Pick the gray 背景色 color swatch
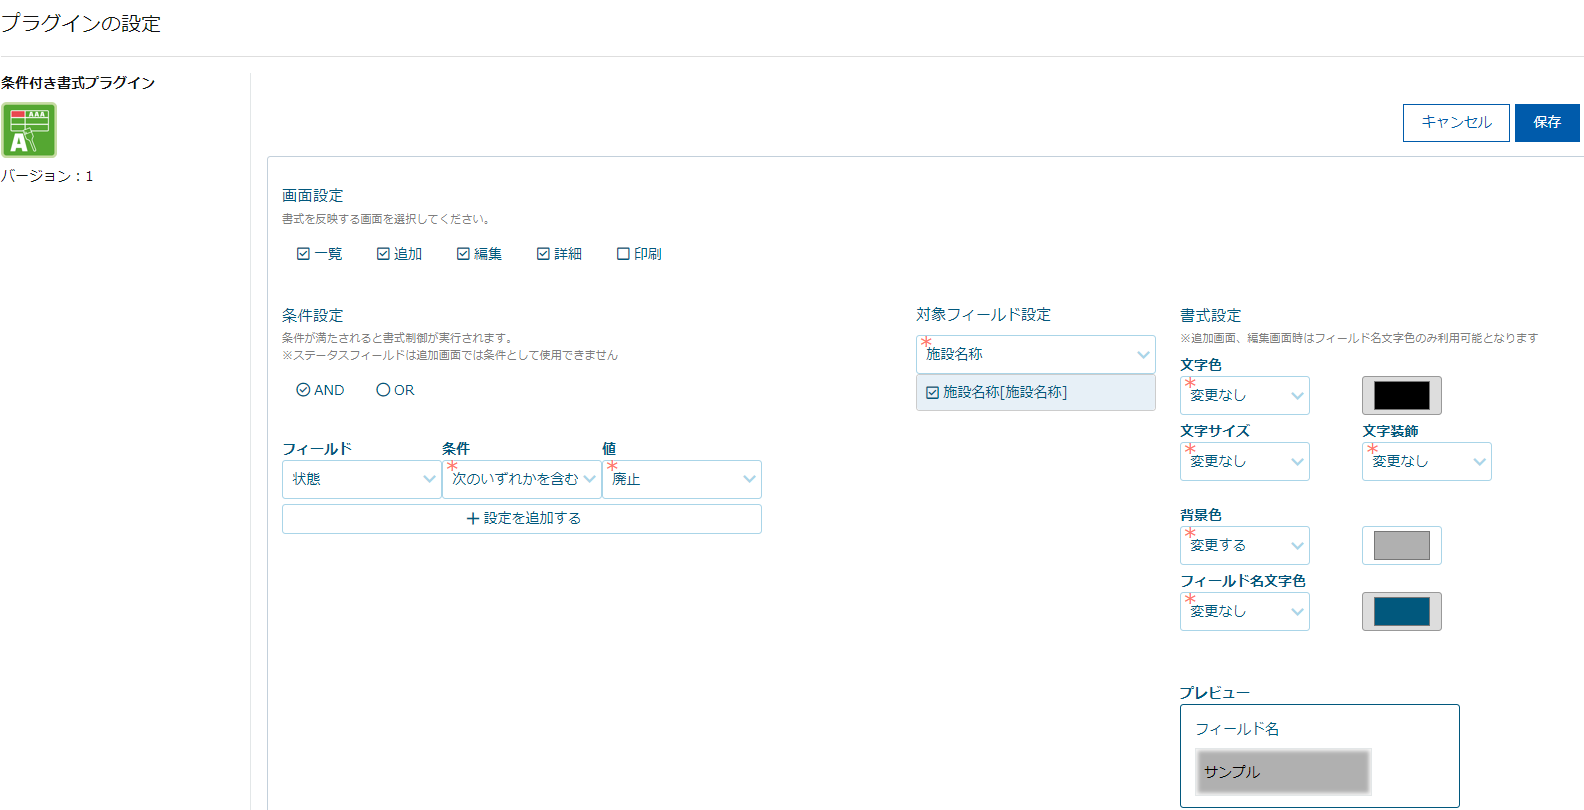The width and height of the screenshot is (1584, 810). coord(1401,545)
